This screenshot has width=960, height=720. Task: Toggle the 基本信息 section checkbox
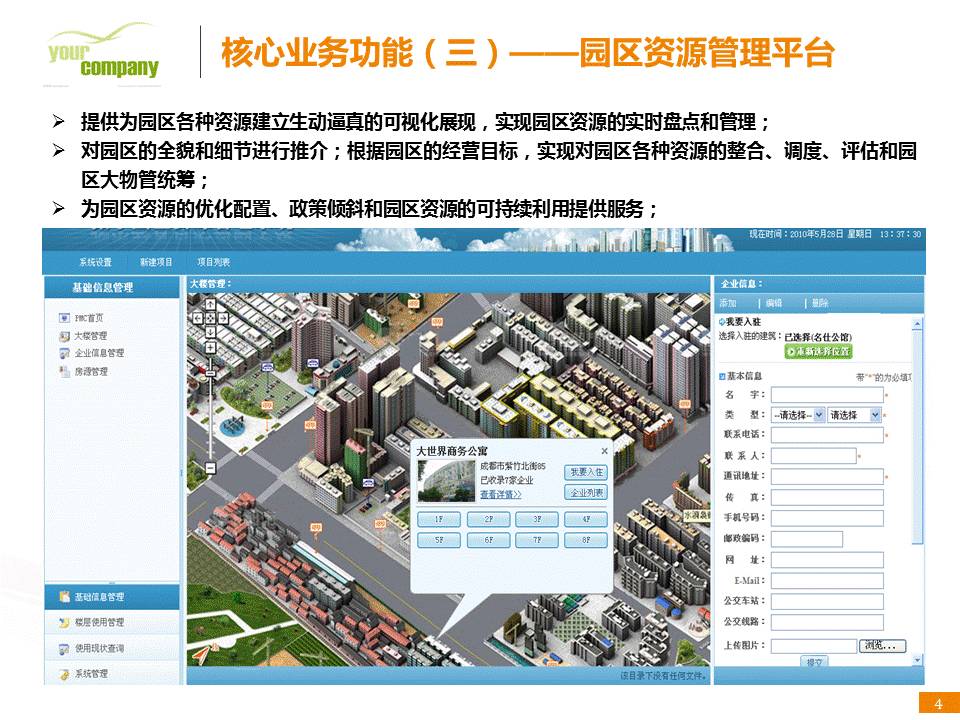(x=723, y=376)
